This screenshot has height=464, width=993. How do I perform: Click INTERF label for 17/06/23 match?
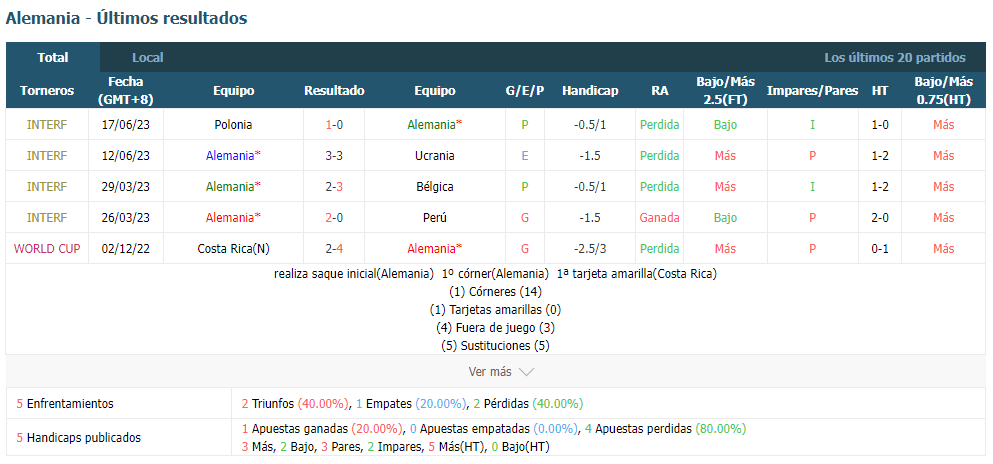pyautogui.click(x=47, y=125)
